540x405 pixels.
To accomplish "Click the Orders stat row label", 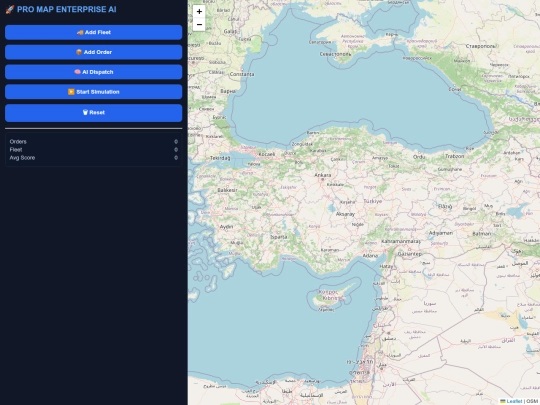I will 18,142.
